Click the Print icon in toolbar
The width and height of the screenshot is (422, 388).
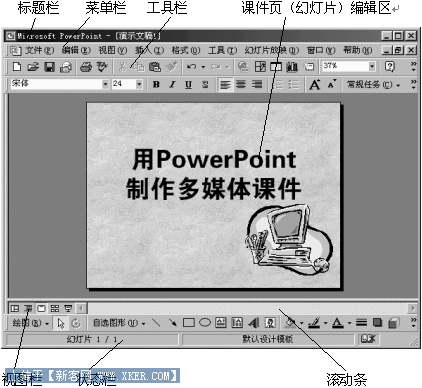(x=86, y=67)
